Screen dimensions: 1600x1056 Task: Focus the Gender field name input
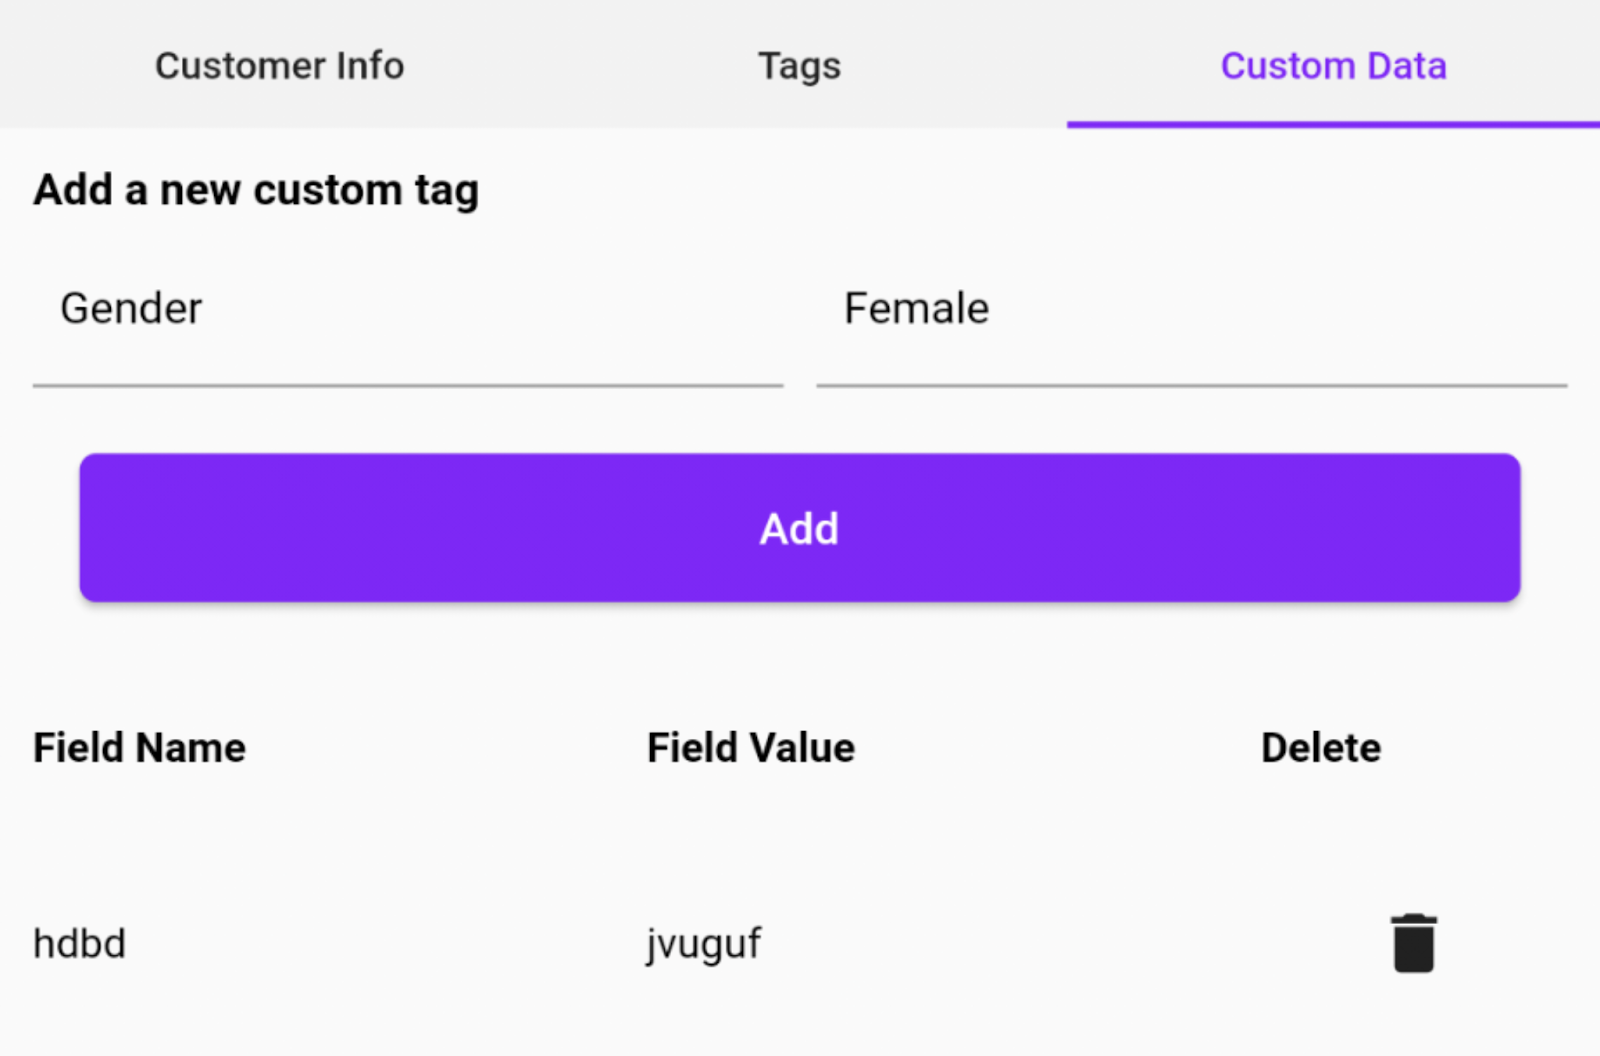point(408,309)
